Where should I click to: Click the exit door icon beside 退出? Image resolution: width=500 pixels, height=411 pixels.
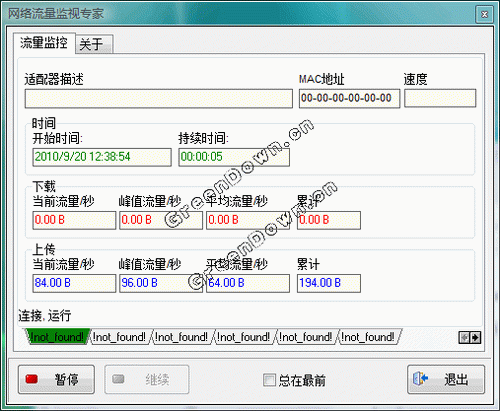coord(420,378)
